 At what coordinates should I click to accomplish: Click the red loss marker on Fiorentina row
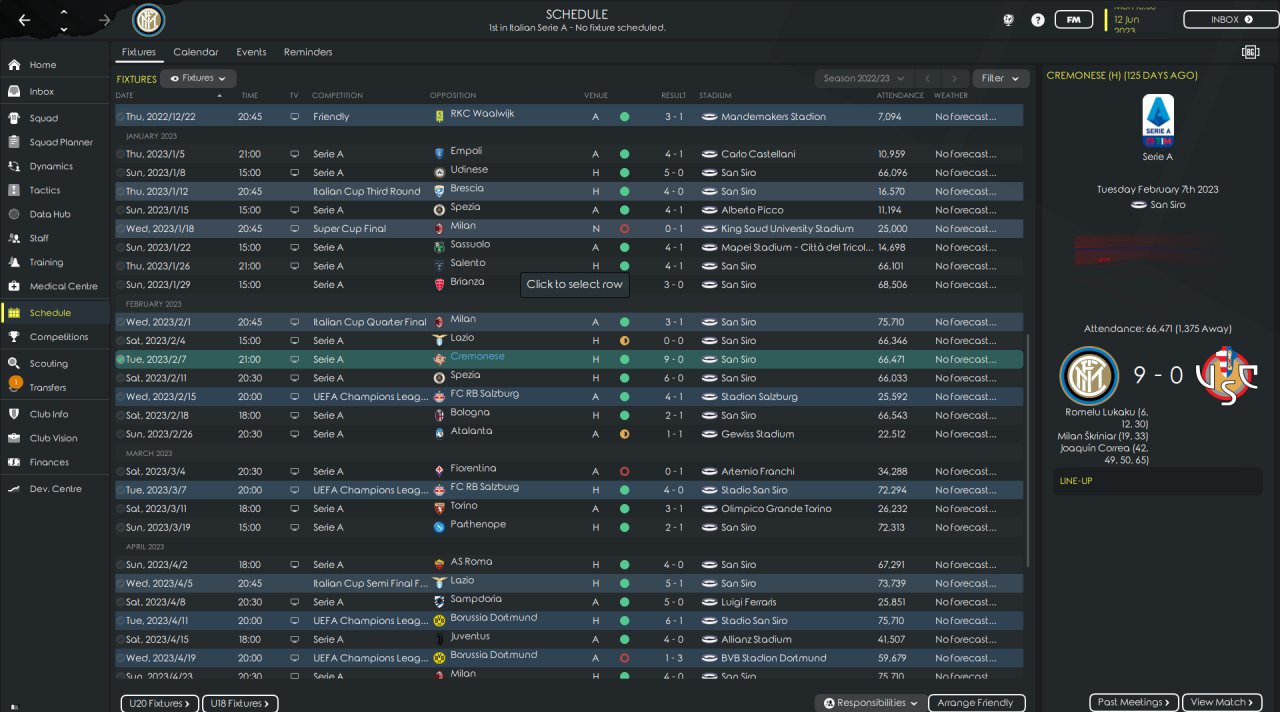[x=624, y=471]
